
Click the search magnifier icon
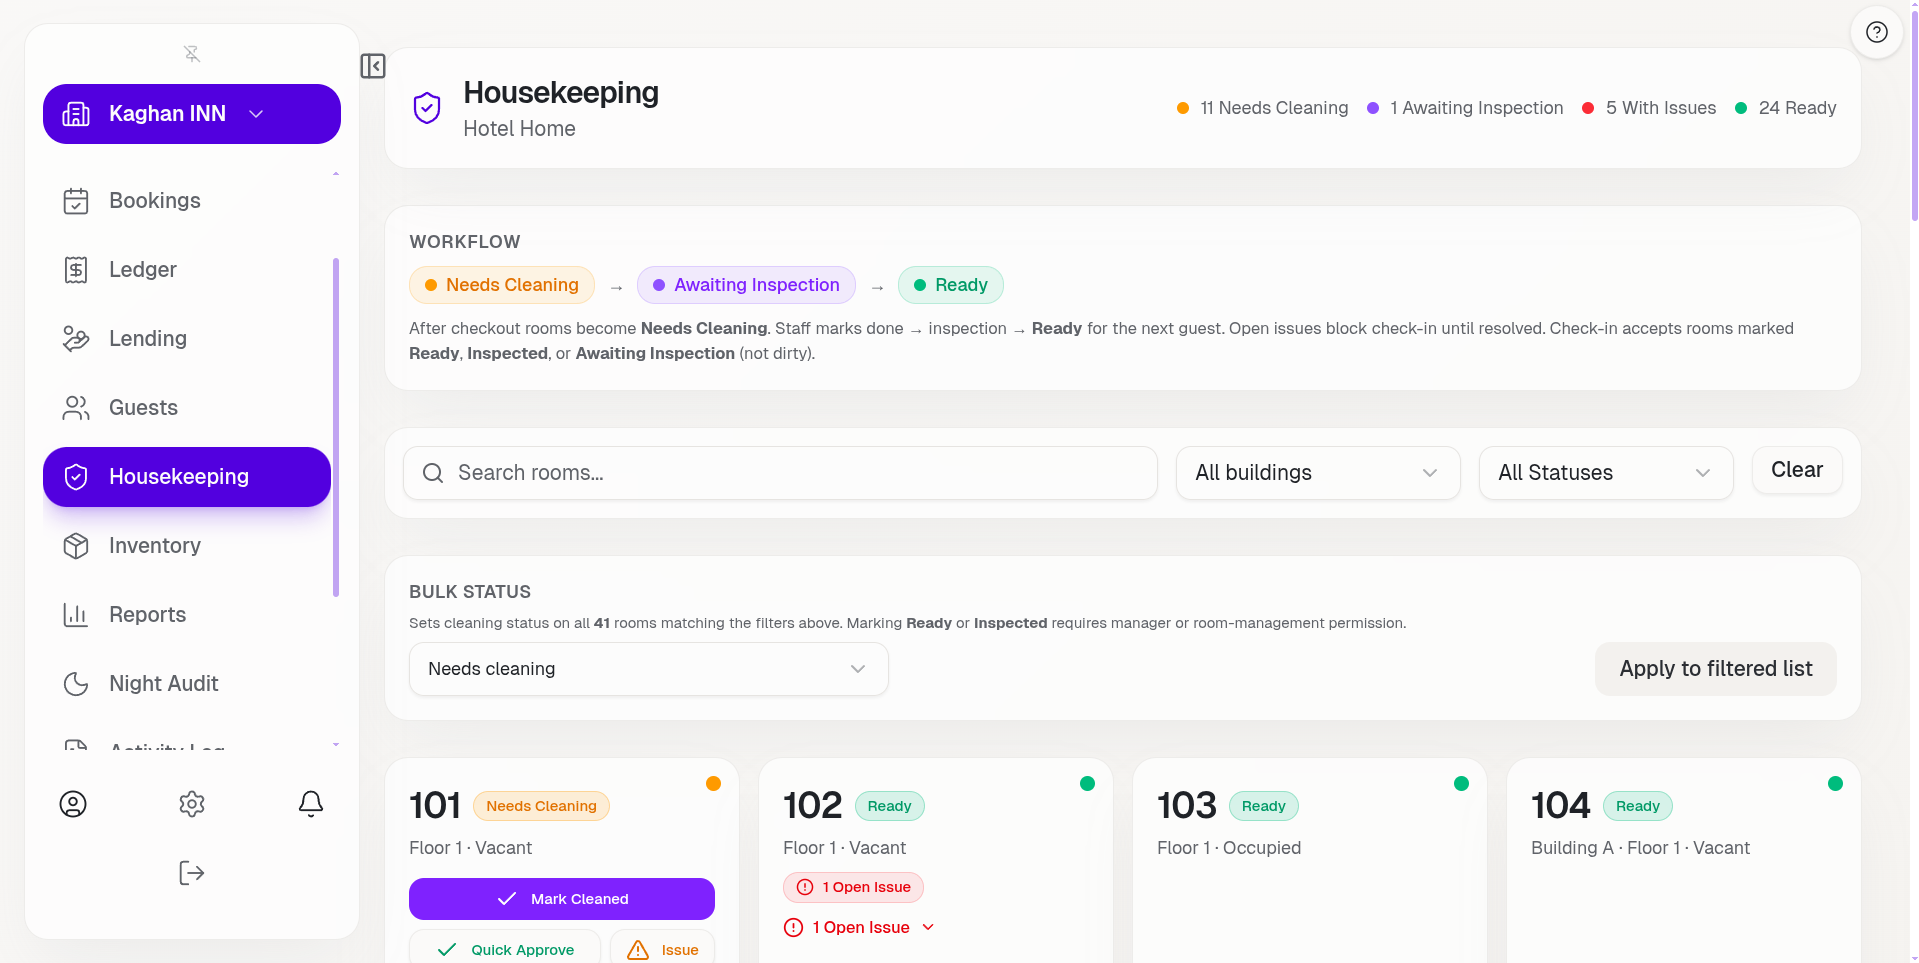(433, 473)
